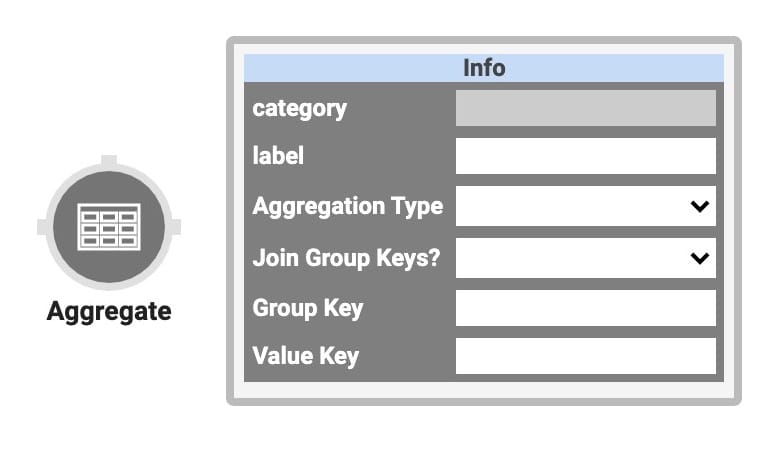The width and height of the screenshot is (780, 450).
Task: Click the Aggregate node table icon
Action: tap(109, 227)
